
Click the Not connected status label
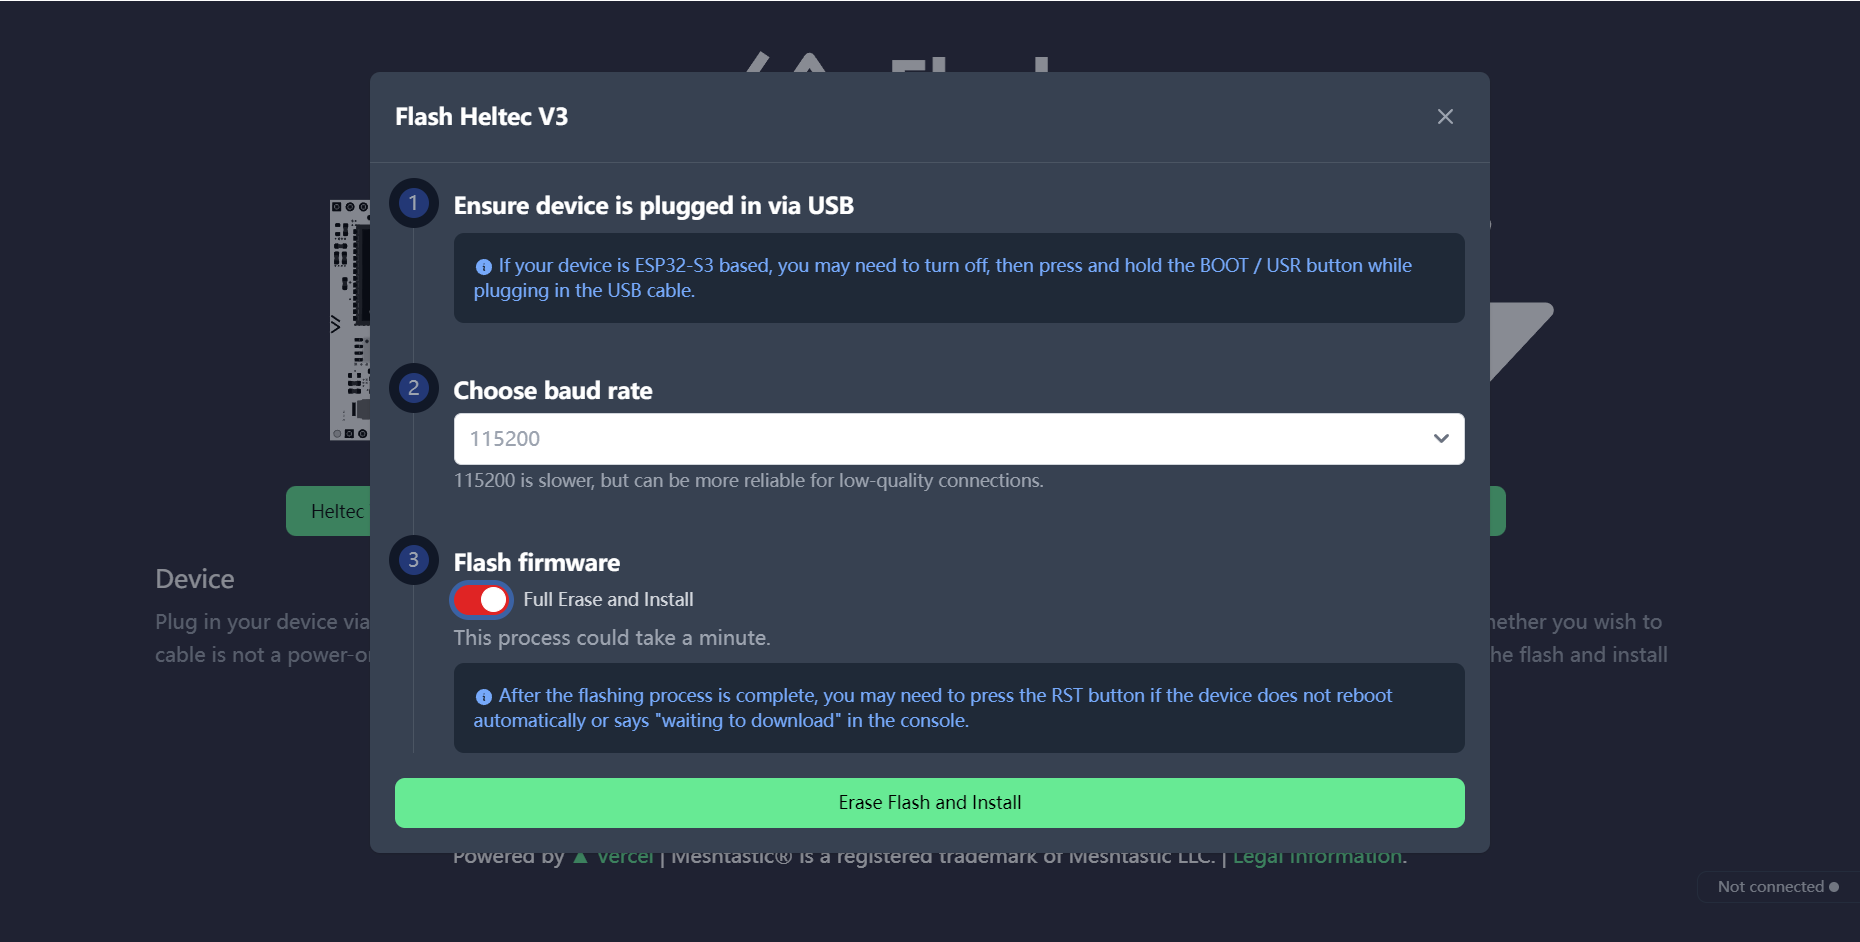point(1770,887)
